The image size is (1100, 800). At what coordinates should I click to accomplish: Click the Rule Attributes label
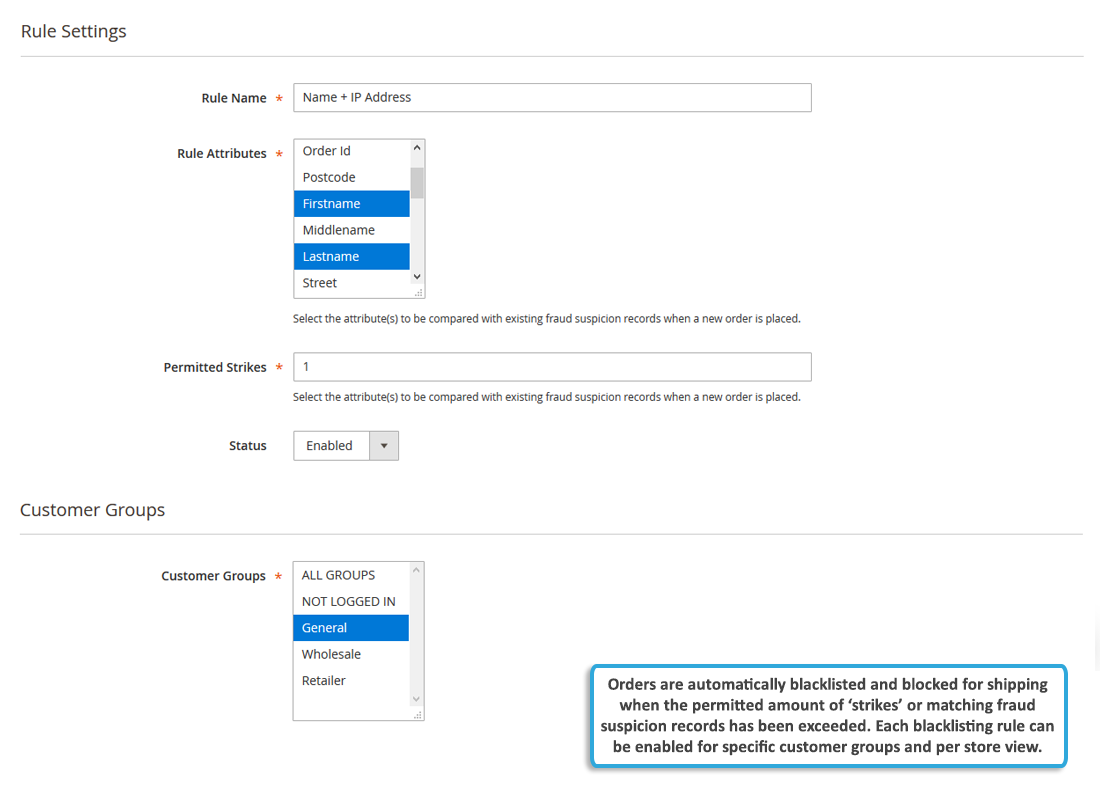[x=222, y=154]
